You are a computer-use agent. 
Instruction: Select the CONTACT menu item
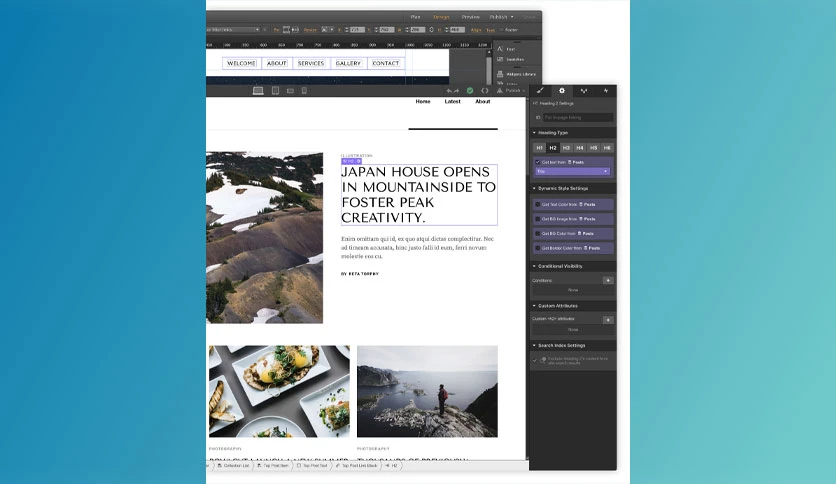click(385, 63)
